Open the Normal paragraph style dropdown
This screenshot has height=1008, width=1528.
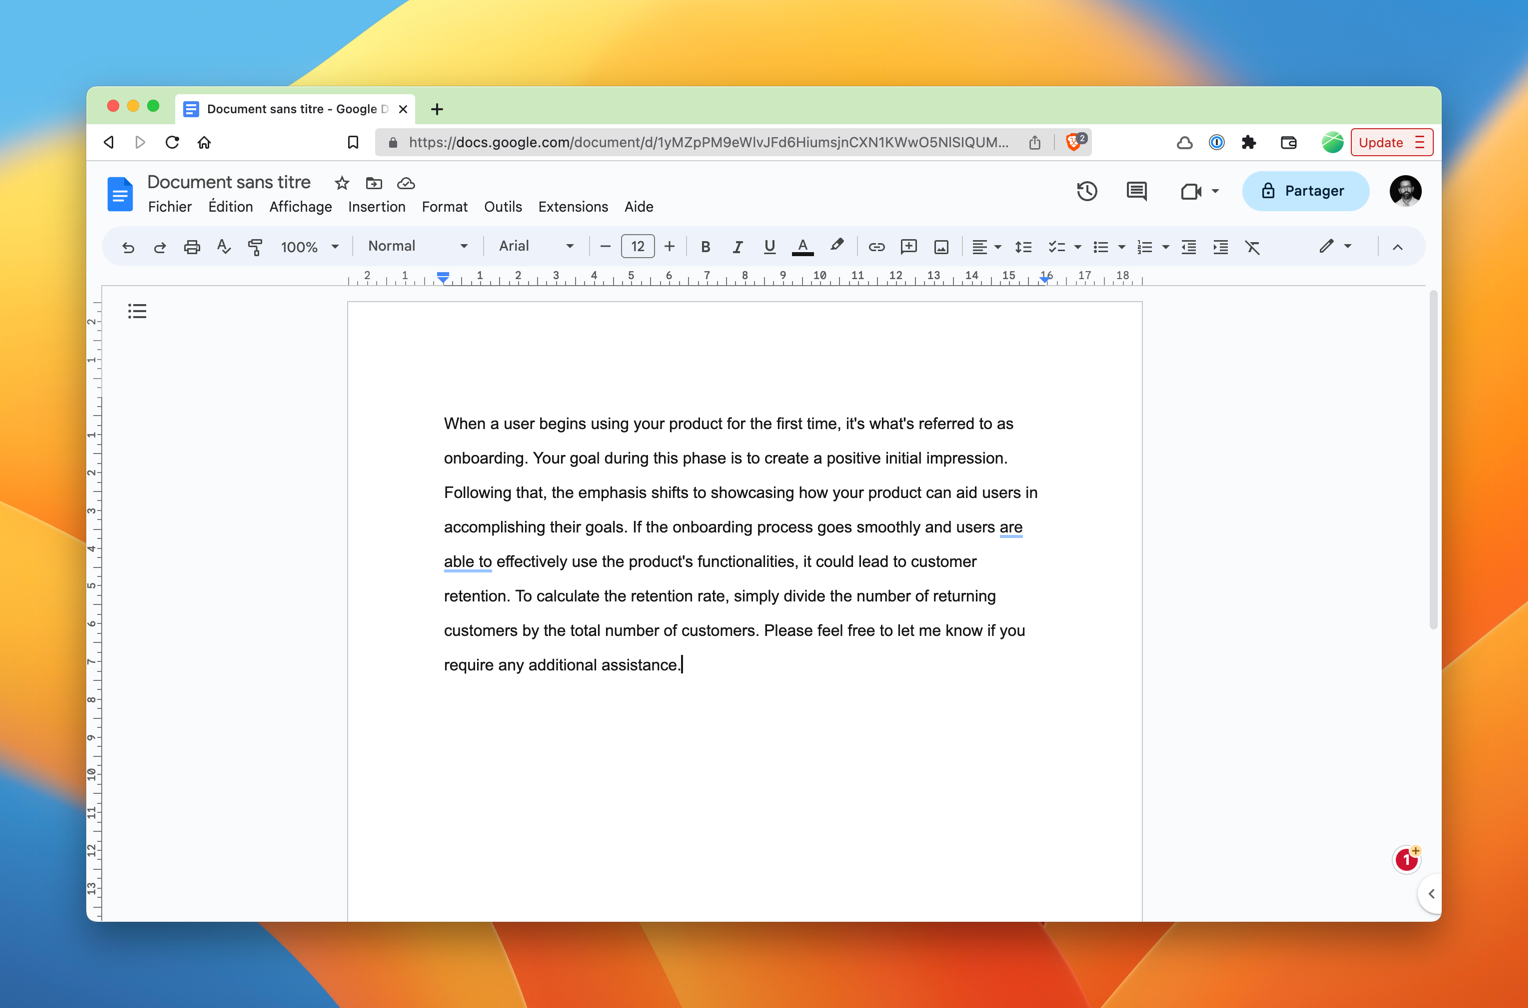pos(417,246)
